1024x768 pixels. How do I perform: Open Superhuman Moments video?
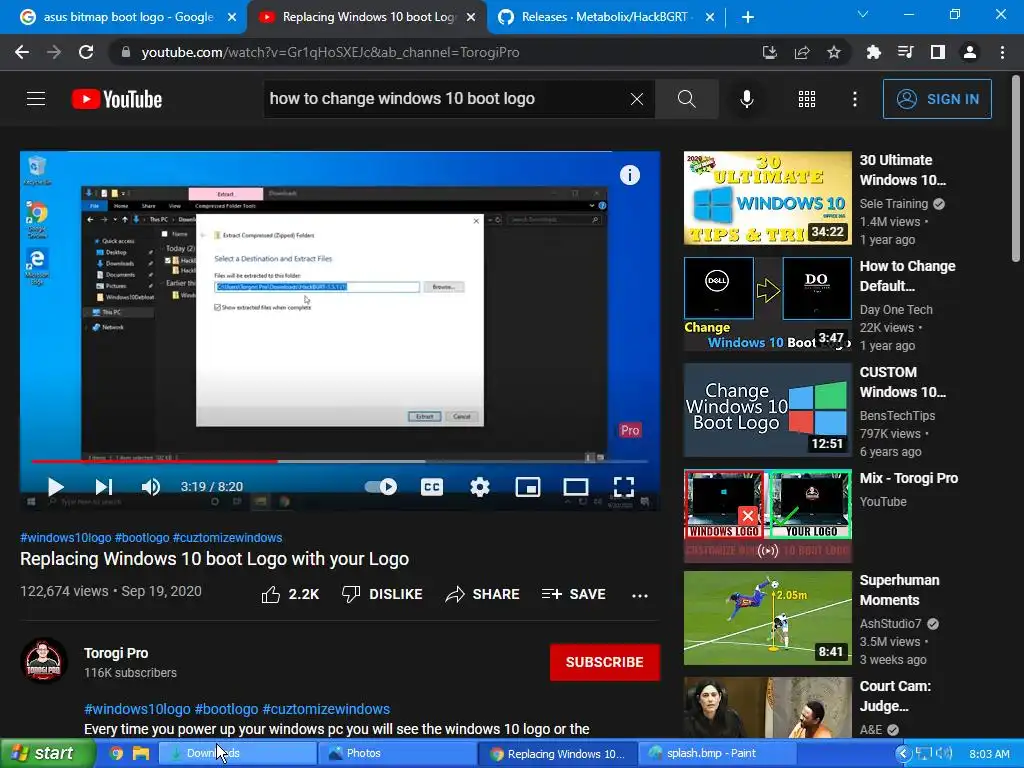point(767,618)
